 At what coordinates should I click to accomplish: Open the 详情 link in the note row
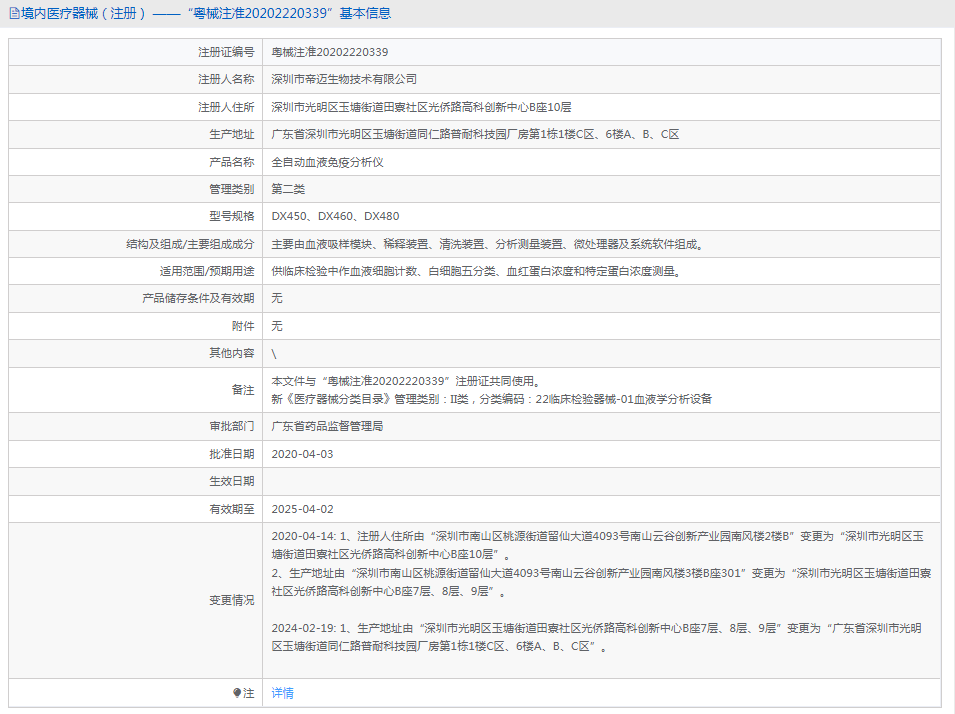[x=283, y=693]
